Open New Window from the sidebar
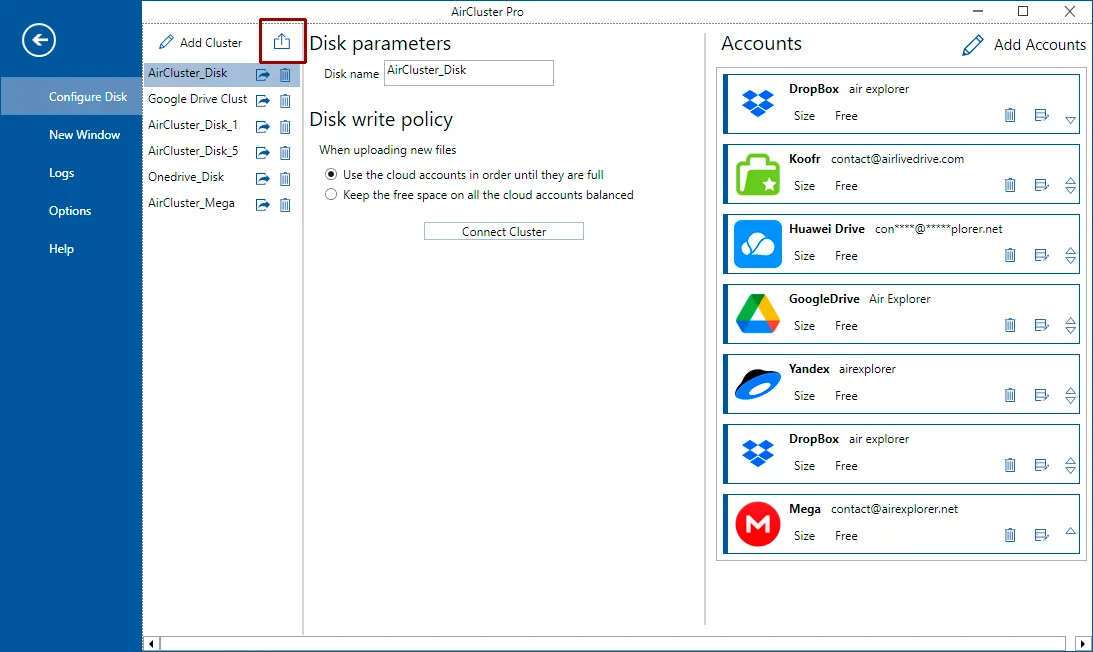This screenshot has height=652, width=1093. [x=84, y=135]
